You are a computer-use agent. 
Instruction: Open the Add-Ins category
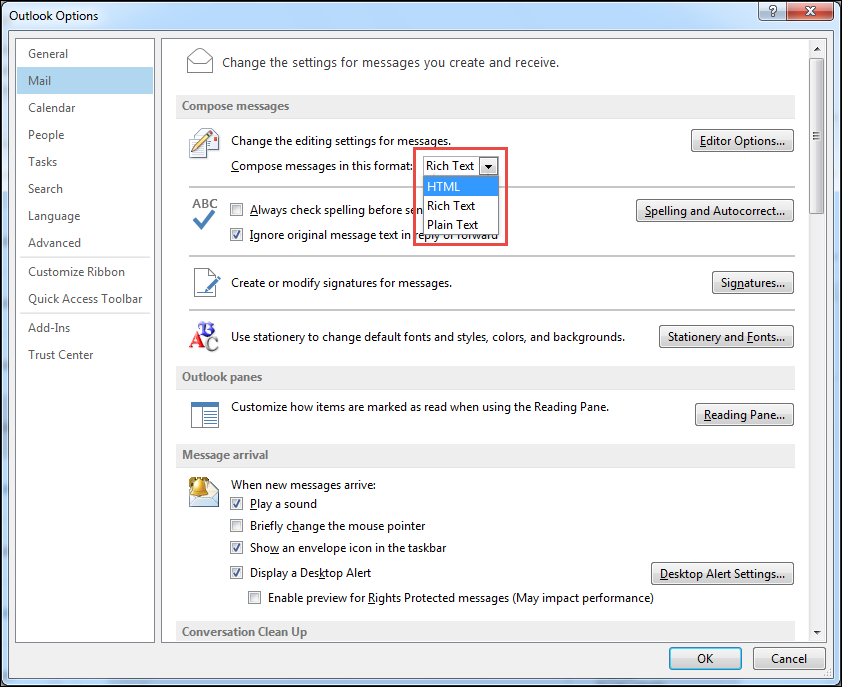tap(85, 328)
